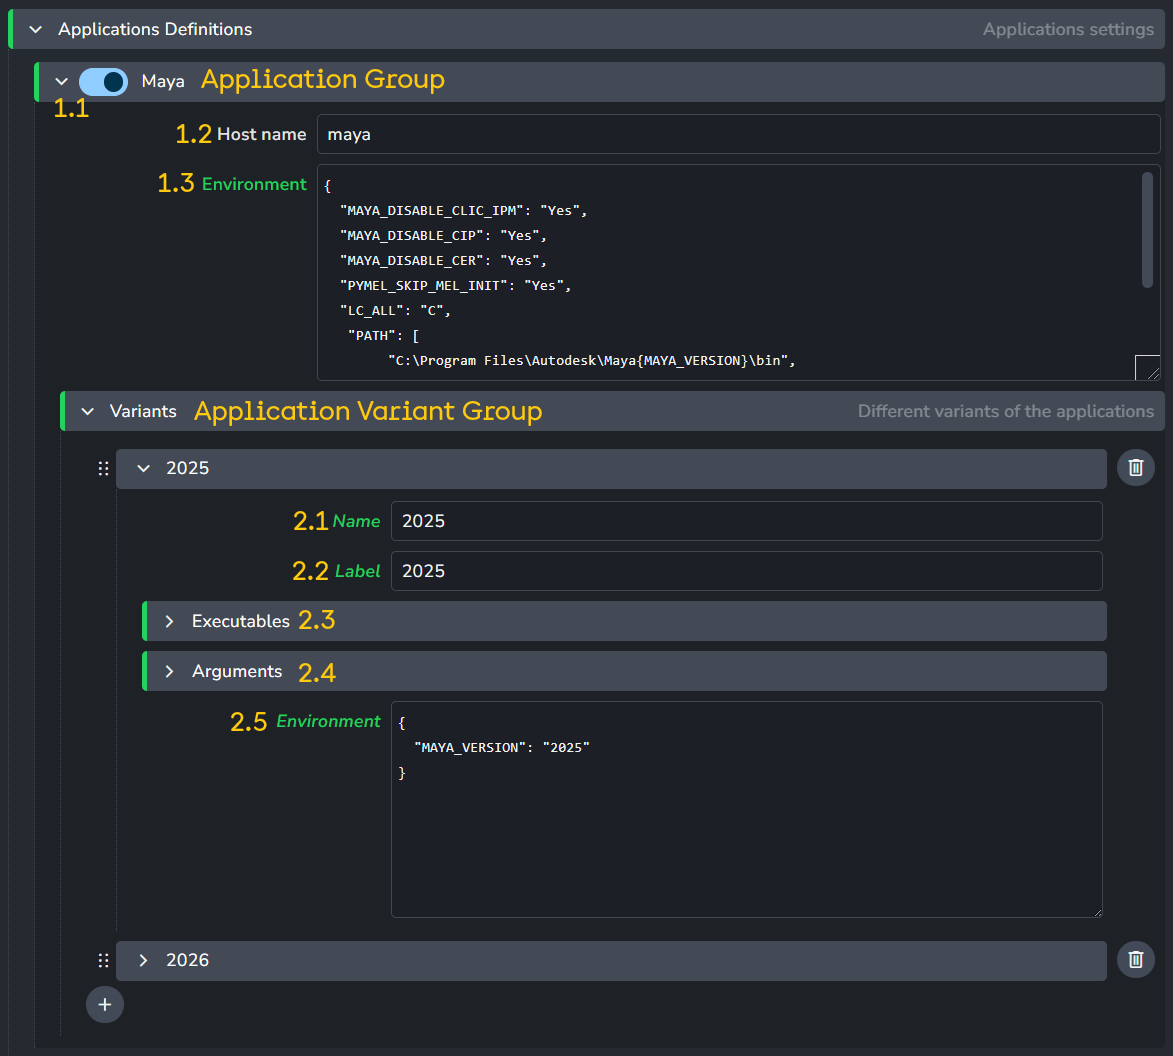Click the Host name input field
Image resolution: width=1173 pixels, height=1056 pixels.
(x=738, y=135)
